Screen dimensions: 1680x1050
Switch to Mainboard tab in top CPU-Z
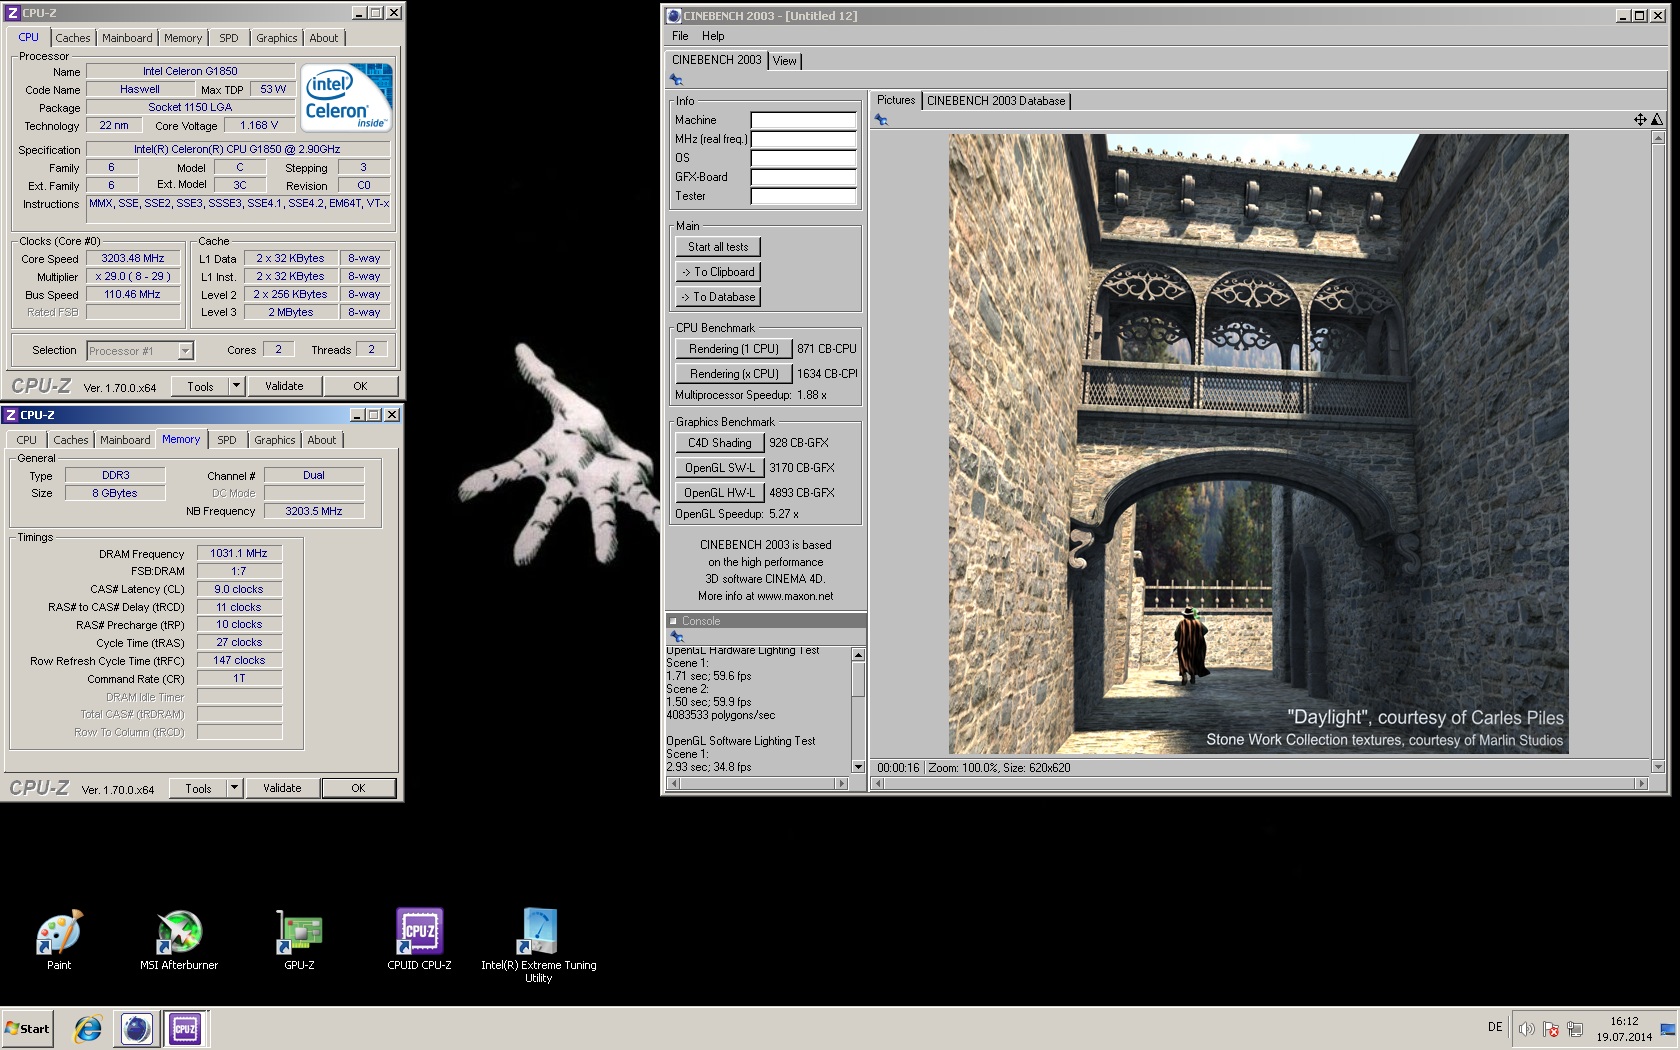coord(128,38)
